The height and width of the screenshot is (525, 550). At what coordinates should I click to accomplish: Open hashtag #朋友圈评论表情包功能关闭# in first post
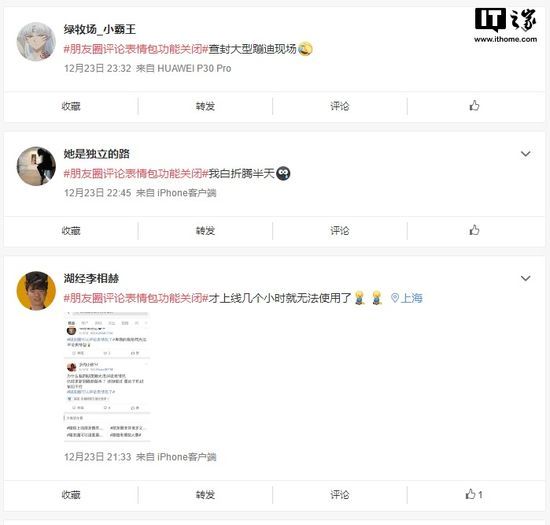tap(136, 49)
